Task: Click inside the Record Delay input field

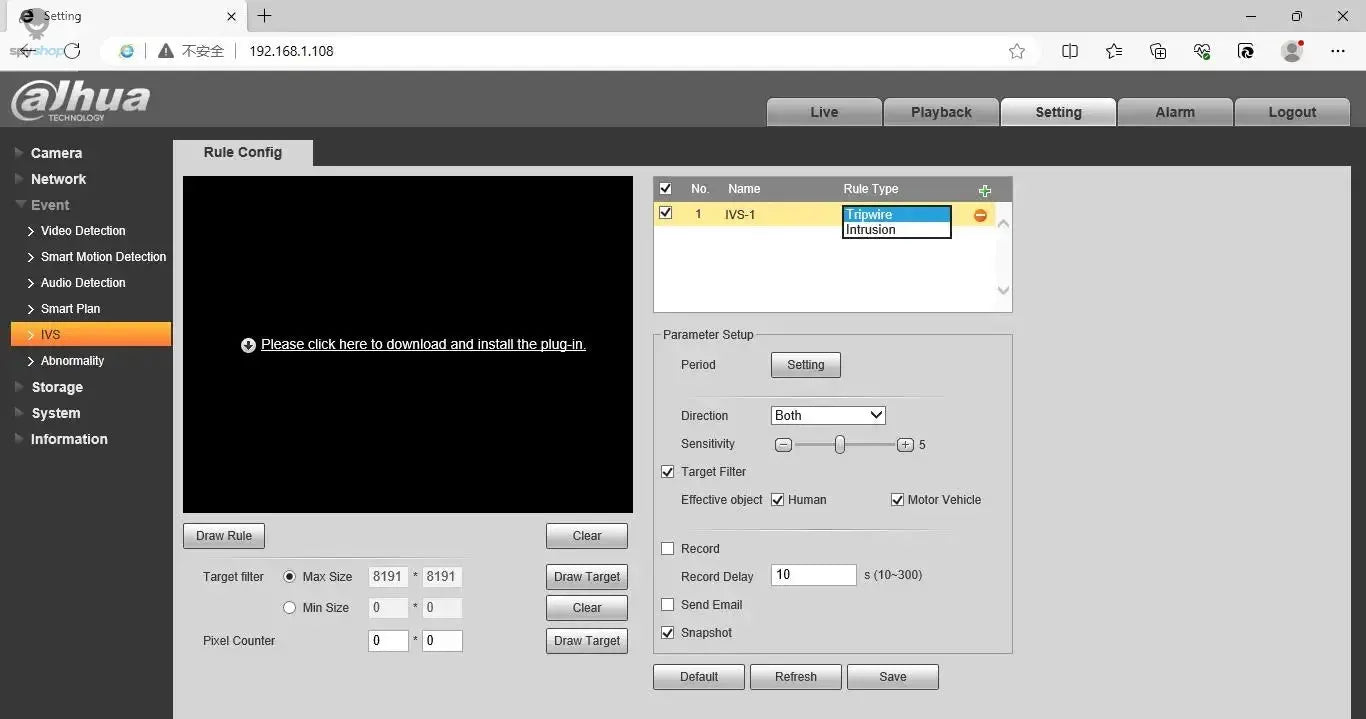Action: (812, 574)
